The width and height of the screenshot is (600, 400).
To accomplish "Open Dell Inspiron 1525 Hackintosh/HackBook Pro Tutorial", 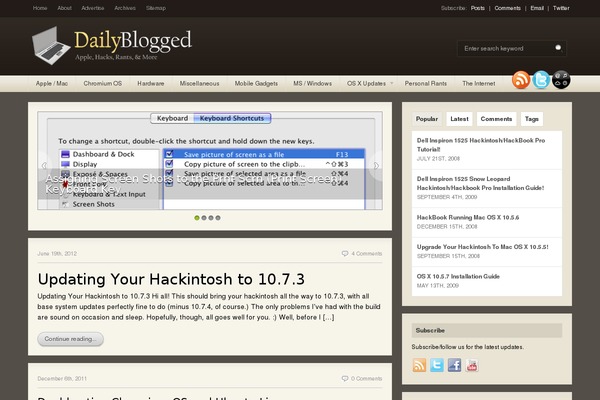I will [481, 145].
